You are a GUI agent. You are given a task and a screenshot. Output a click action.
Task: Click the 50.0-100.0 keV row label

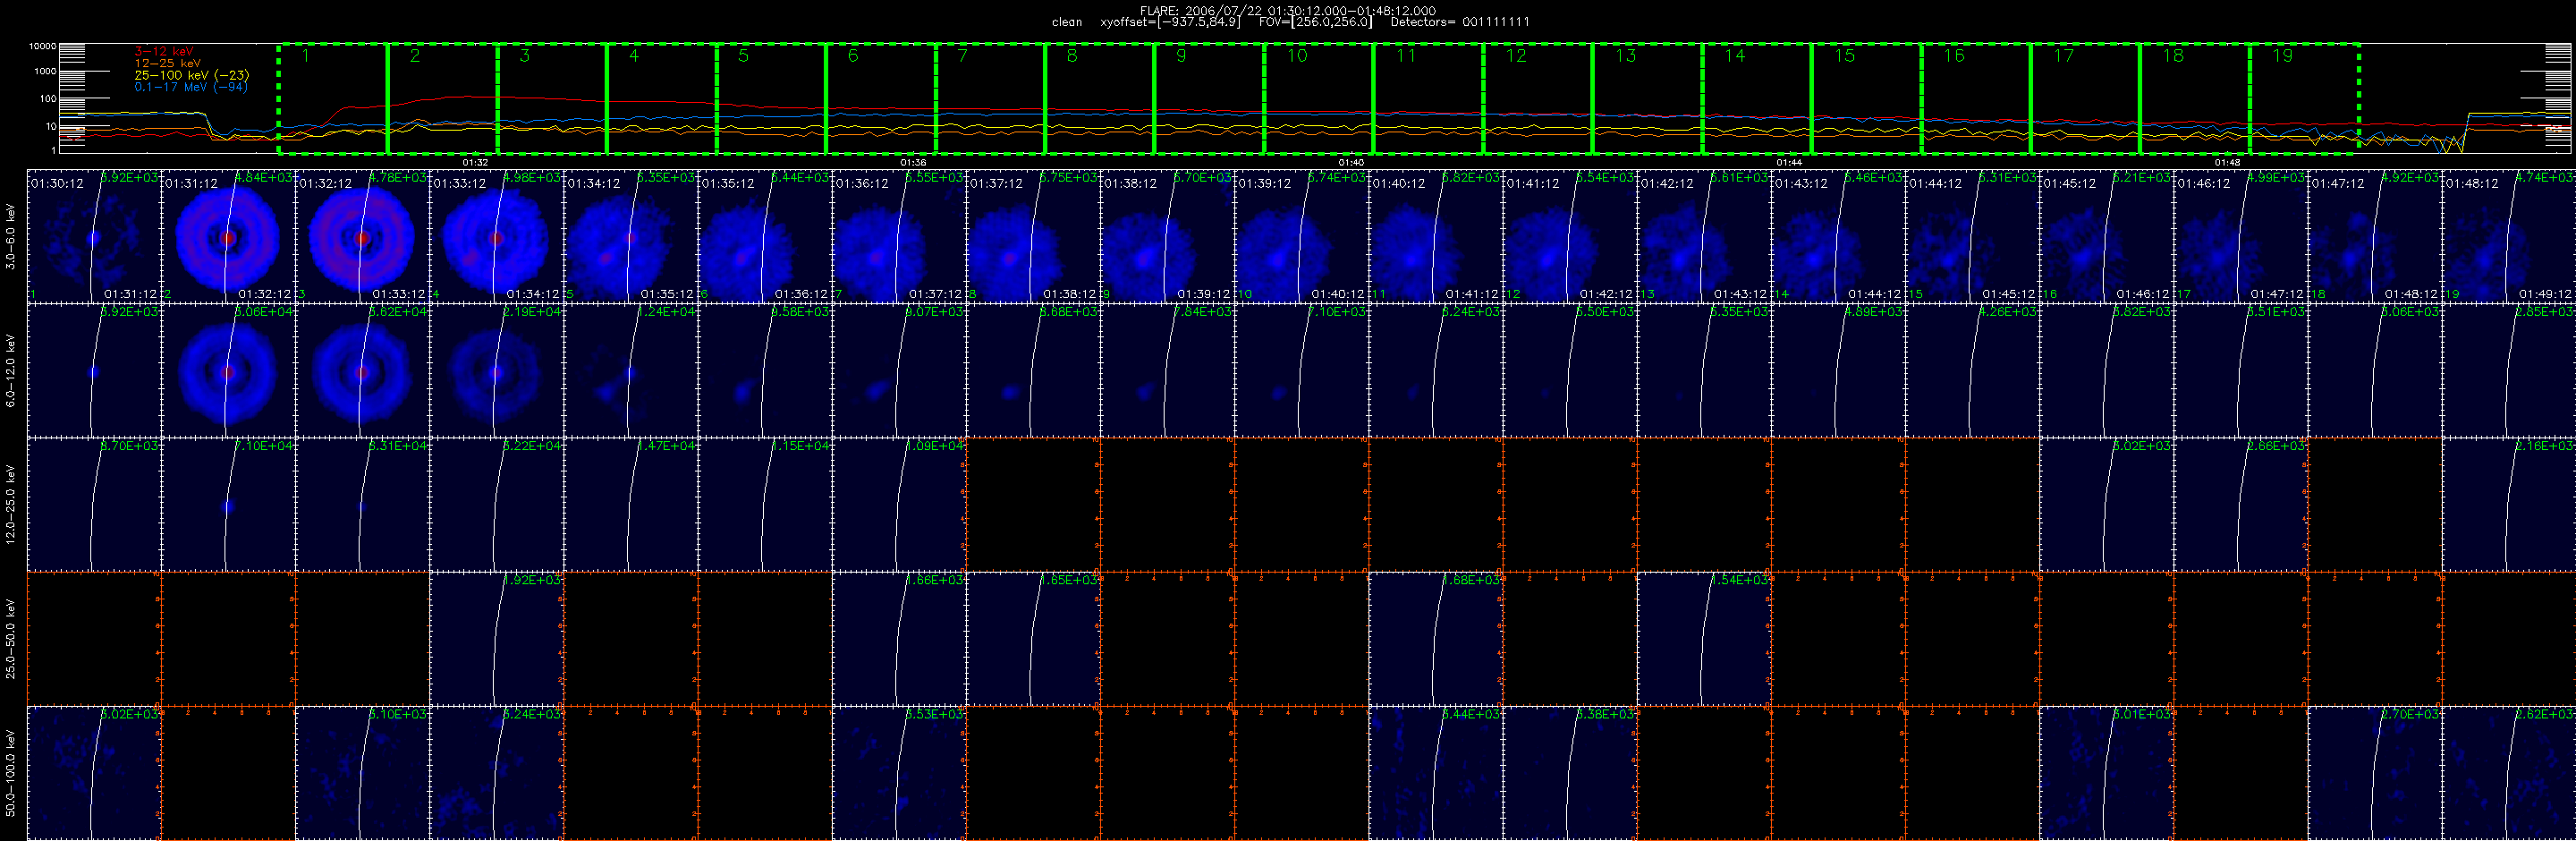[11, 773]
